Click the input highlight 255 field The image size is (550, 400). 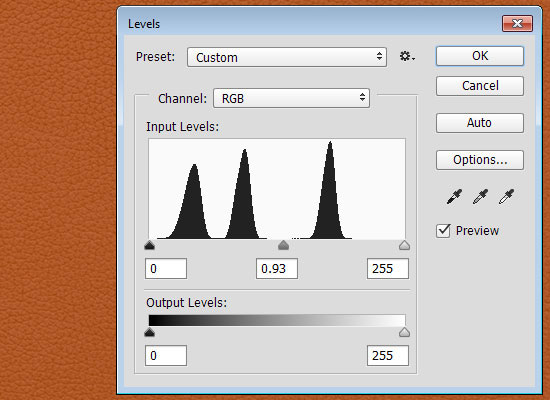pyautogui.click(x=388, y=269)
